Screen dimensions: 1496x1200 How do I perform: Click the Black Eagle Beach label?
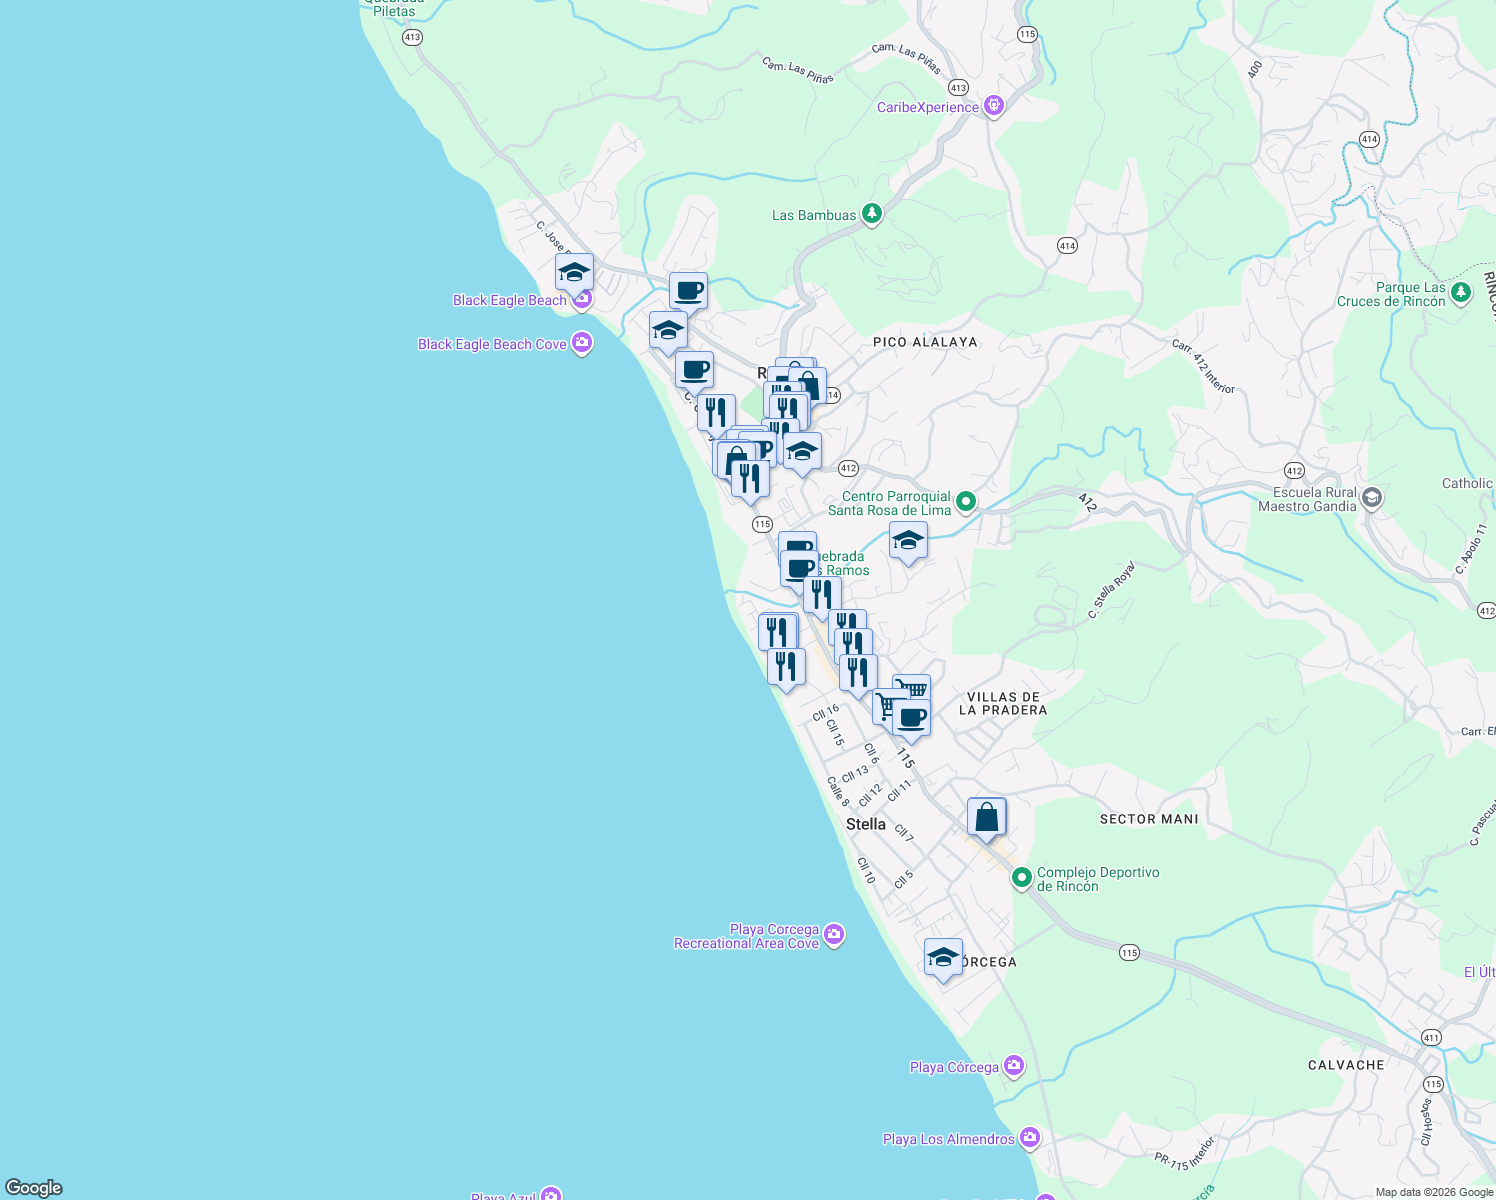510,300
